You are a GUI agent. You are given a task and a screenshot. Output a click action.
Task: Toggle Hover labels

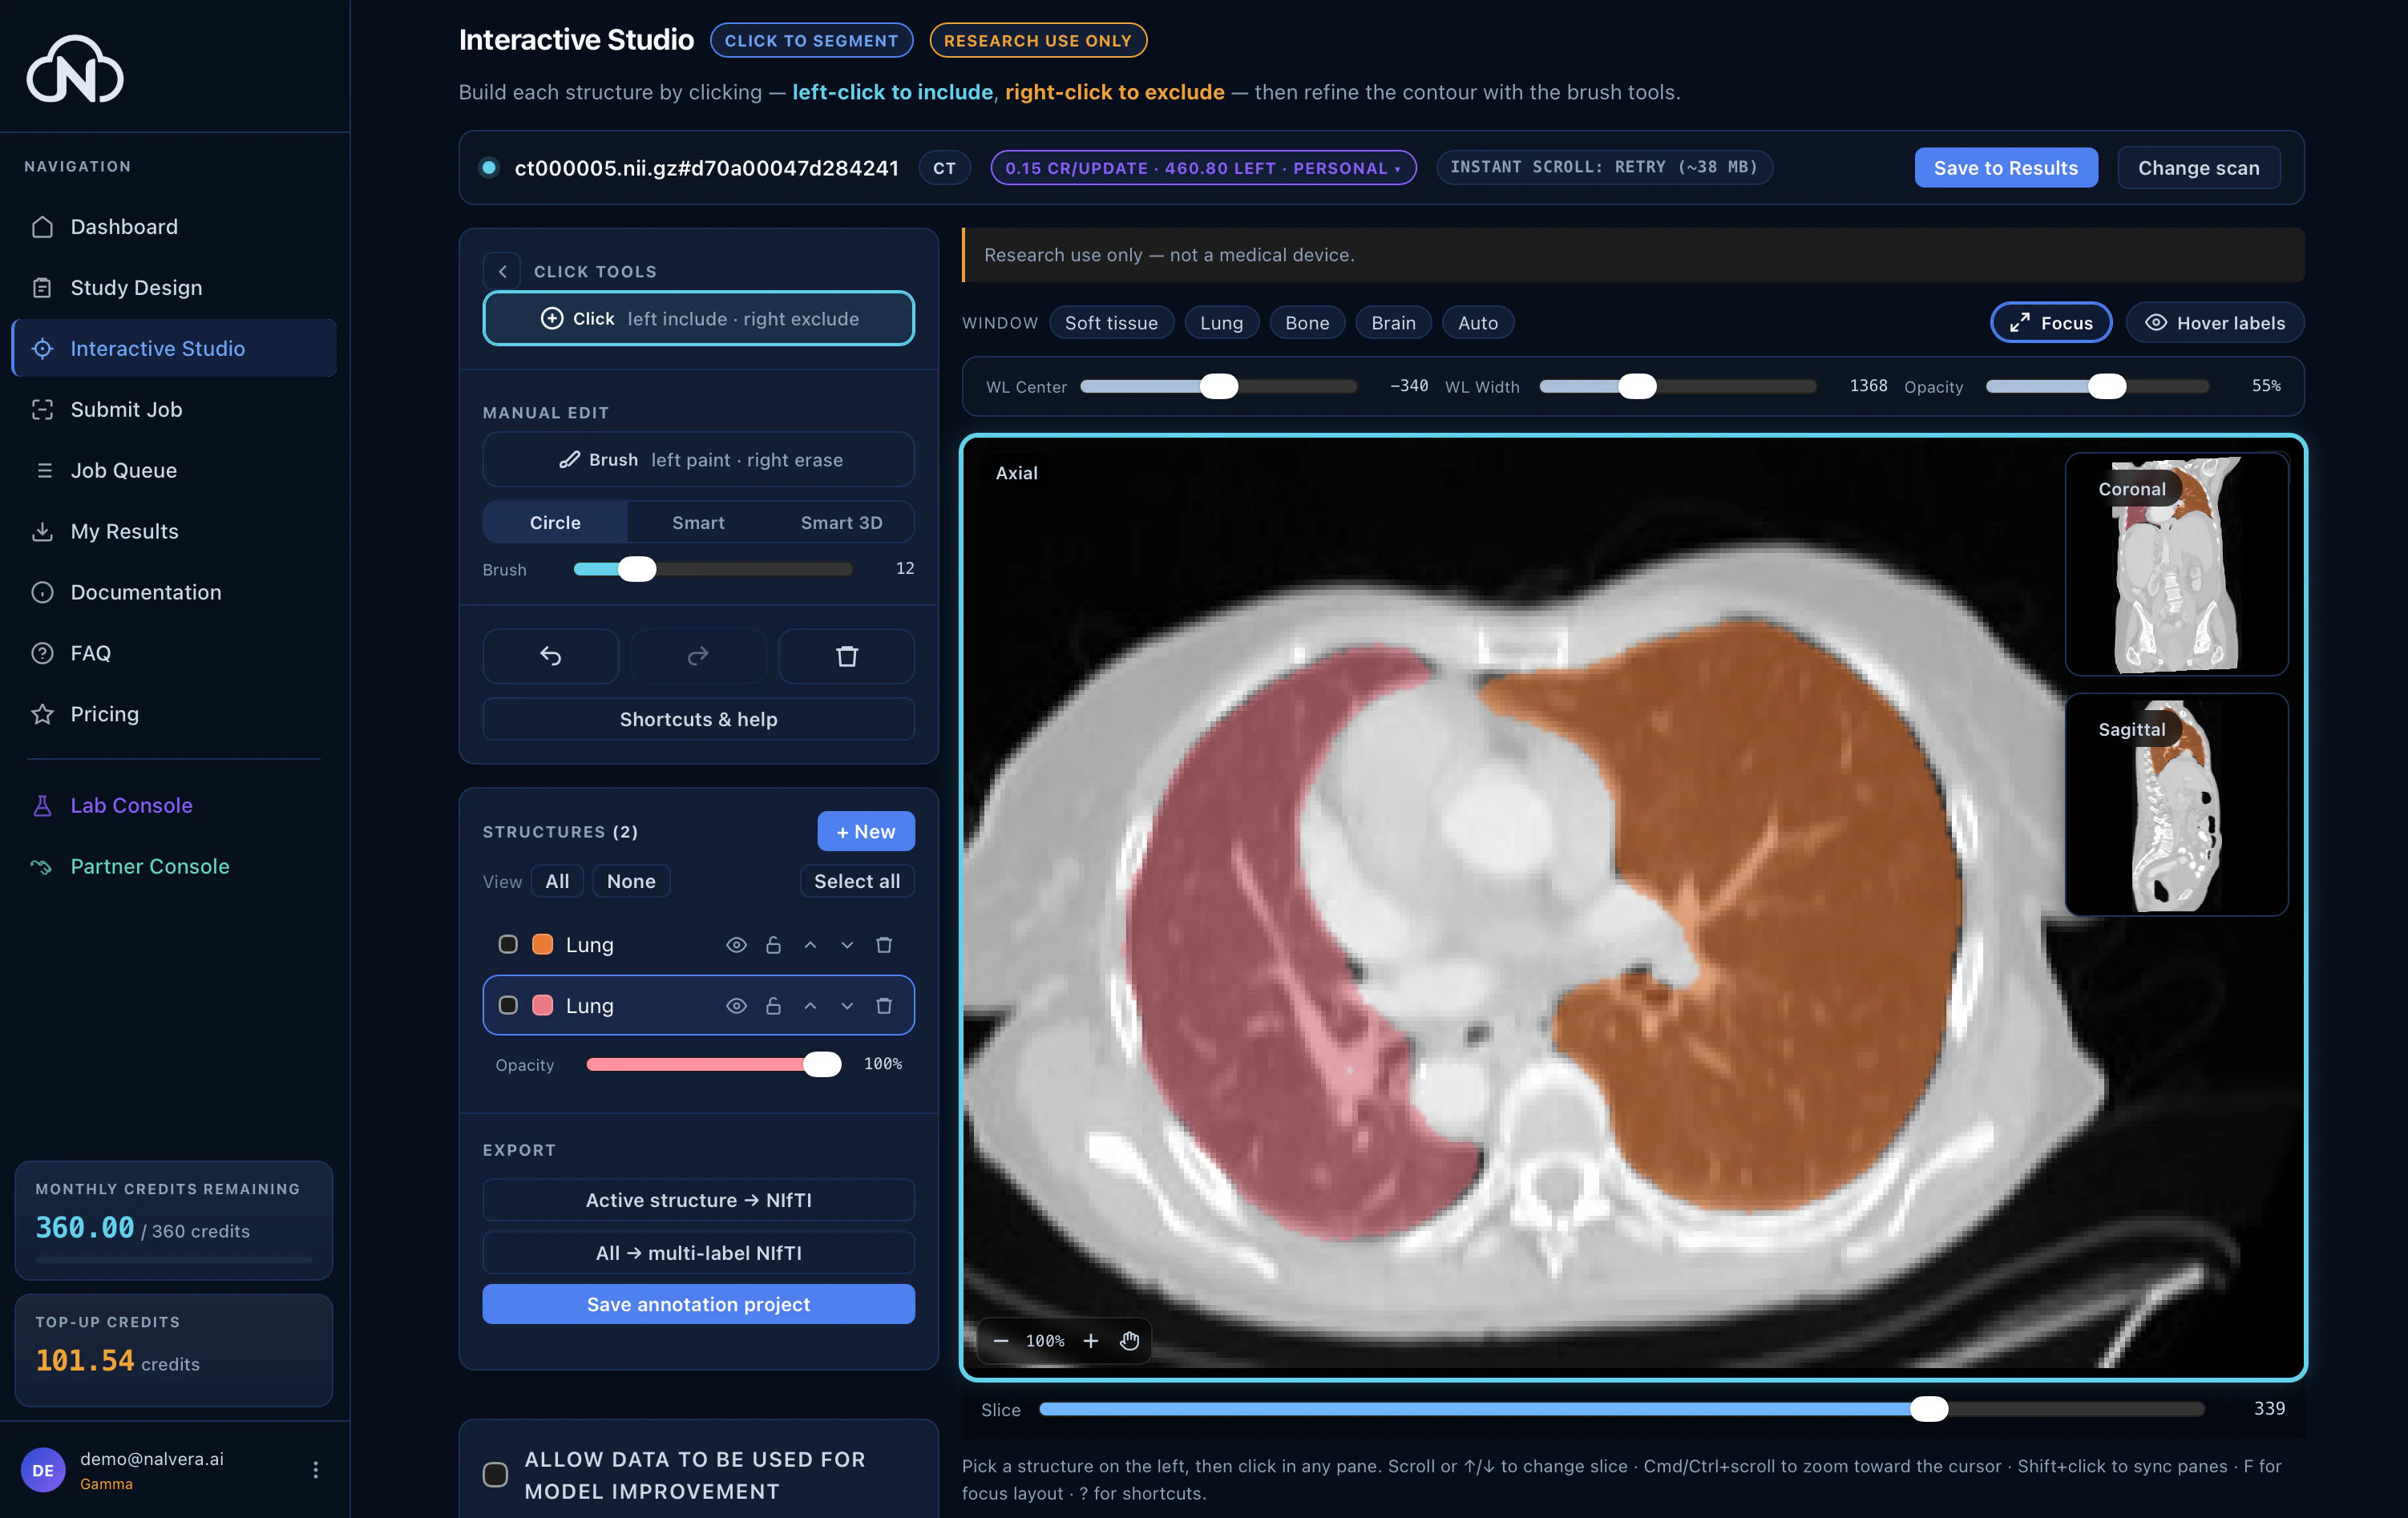click(x=2214, y=323)
